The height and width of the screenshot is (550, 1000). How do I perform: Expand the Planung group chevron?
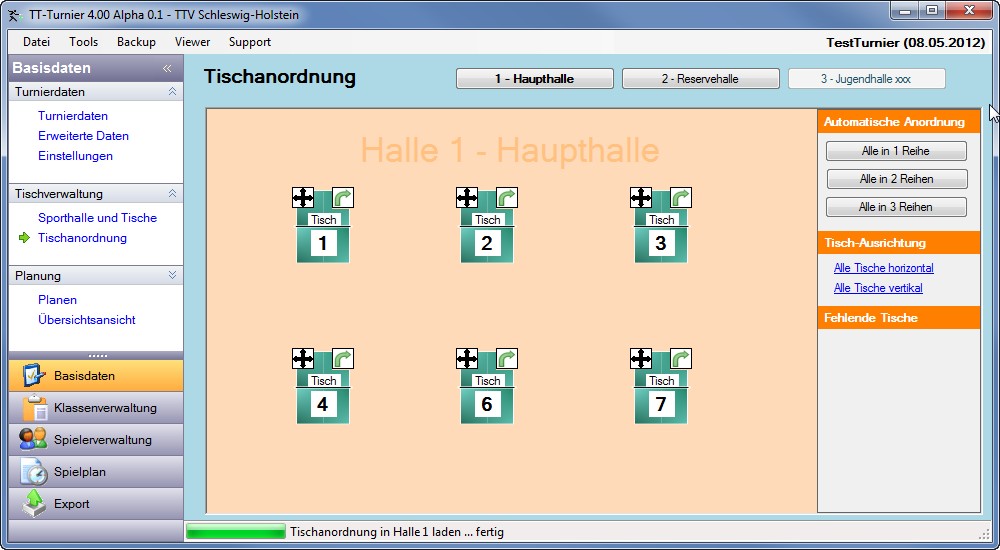click(x=172, y=276)
